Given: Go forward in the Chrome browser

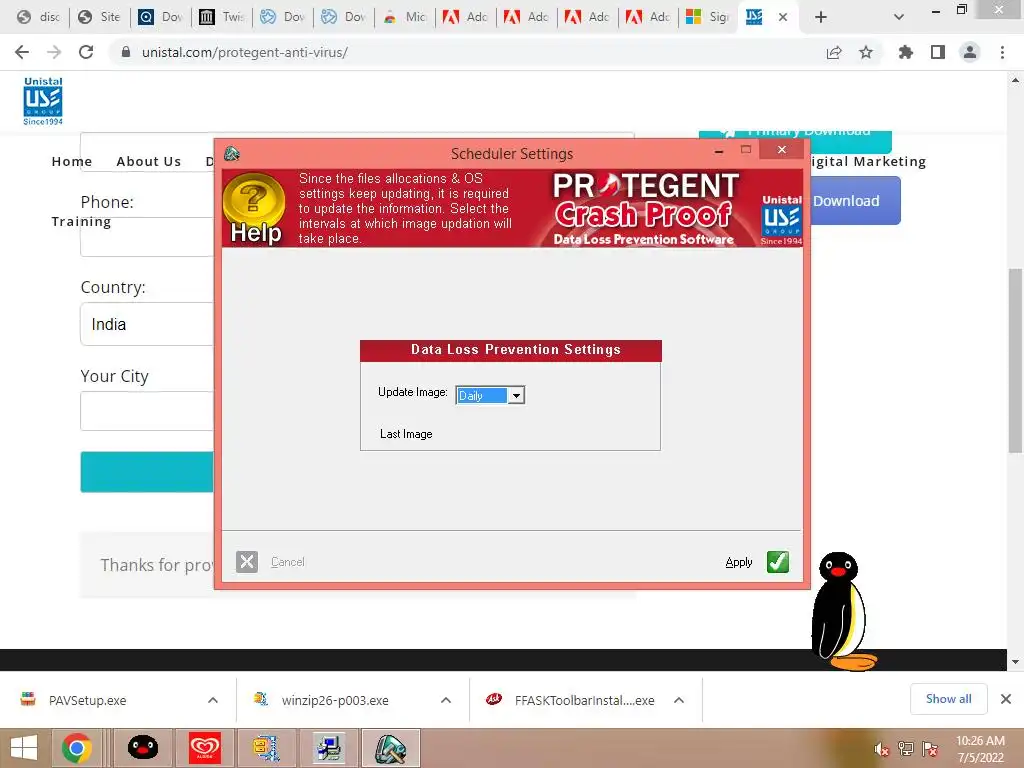Looking at the screenshot, I should (54, 52).
